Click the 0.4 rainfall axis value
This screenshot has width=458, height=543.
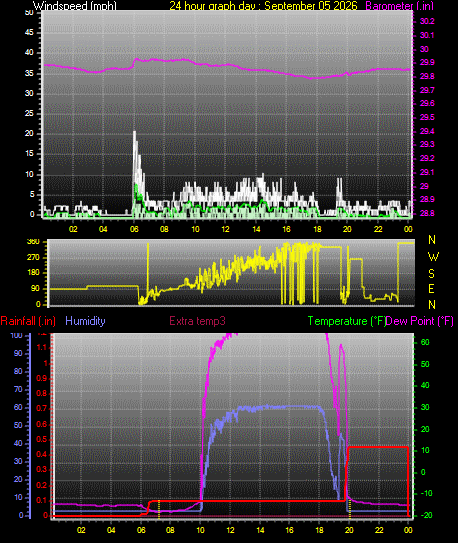pyautogui.click(x=42, y=454)
